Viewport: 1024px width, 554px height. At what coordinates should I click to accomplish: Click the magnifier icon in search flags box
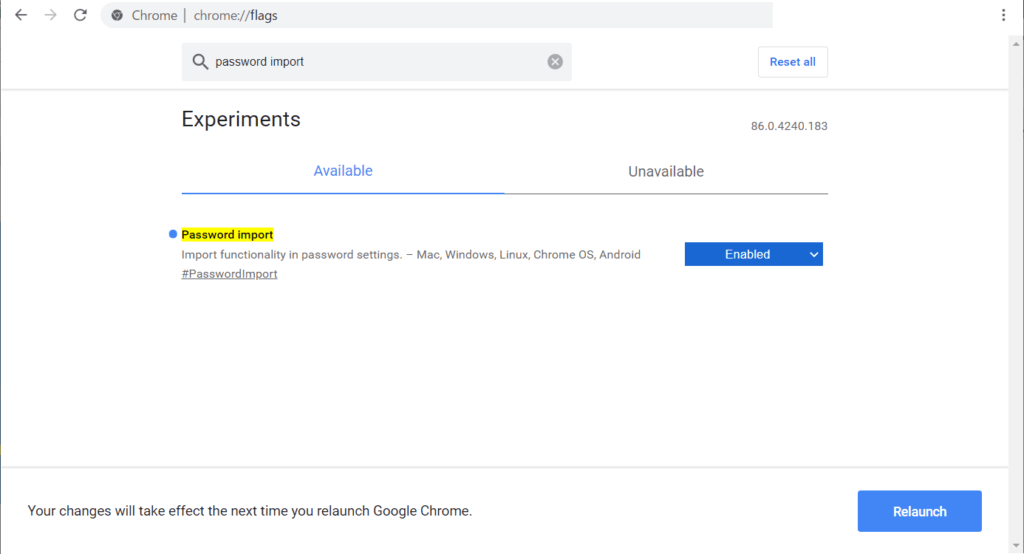(x=200, y=61)
